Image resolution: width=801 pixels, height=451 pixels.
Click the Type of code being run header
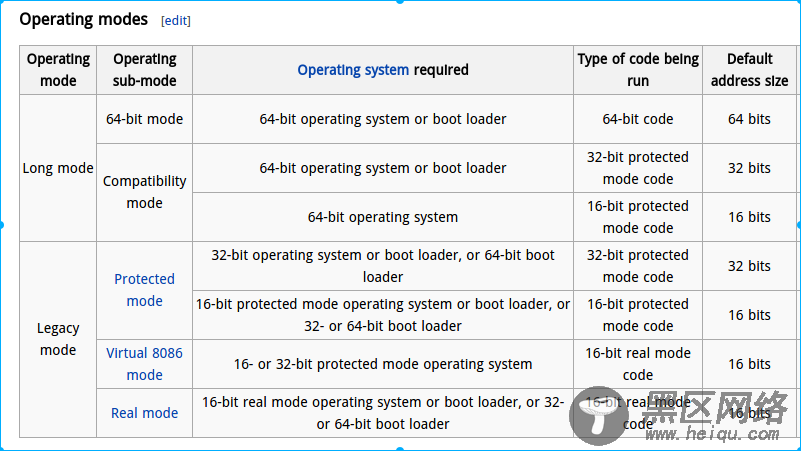638,70
